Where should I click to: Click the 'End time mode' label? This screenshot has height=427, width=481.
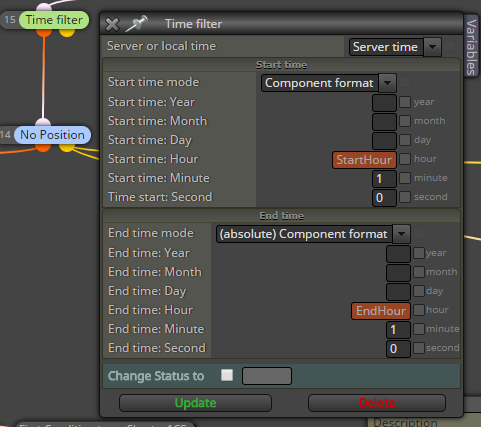(x=151, y=233)
